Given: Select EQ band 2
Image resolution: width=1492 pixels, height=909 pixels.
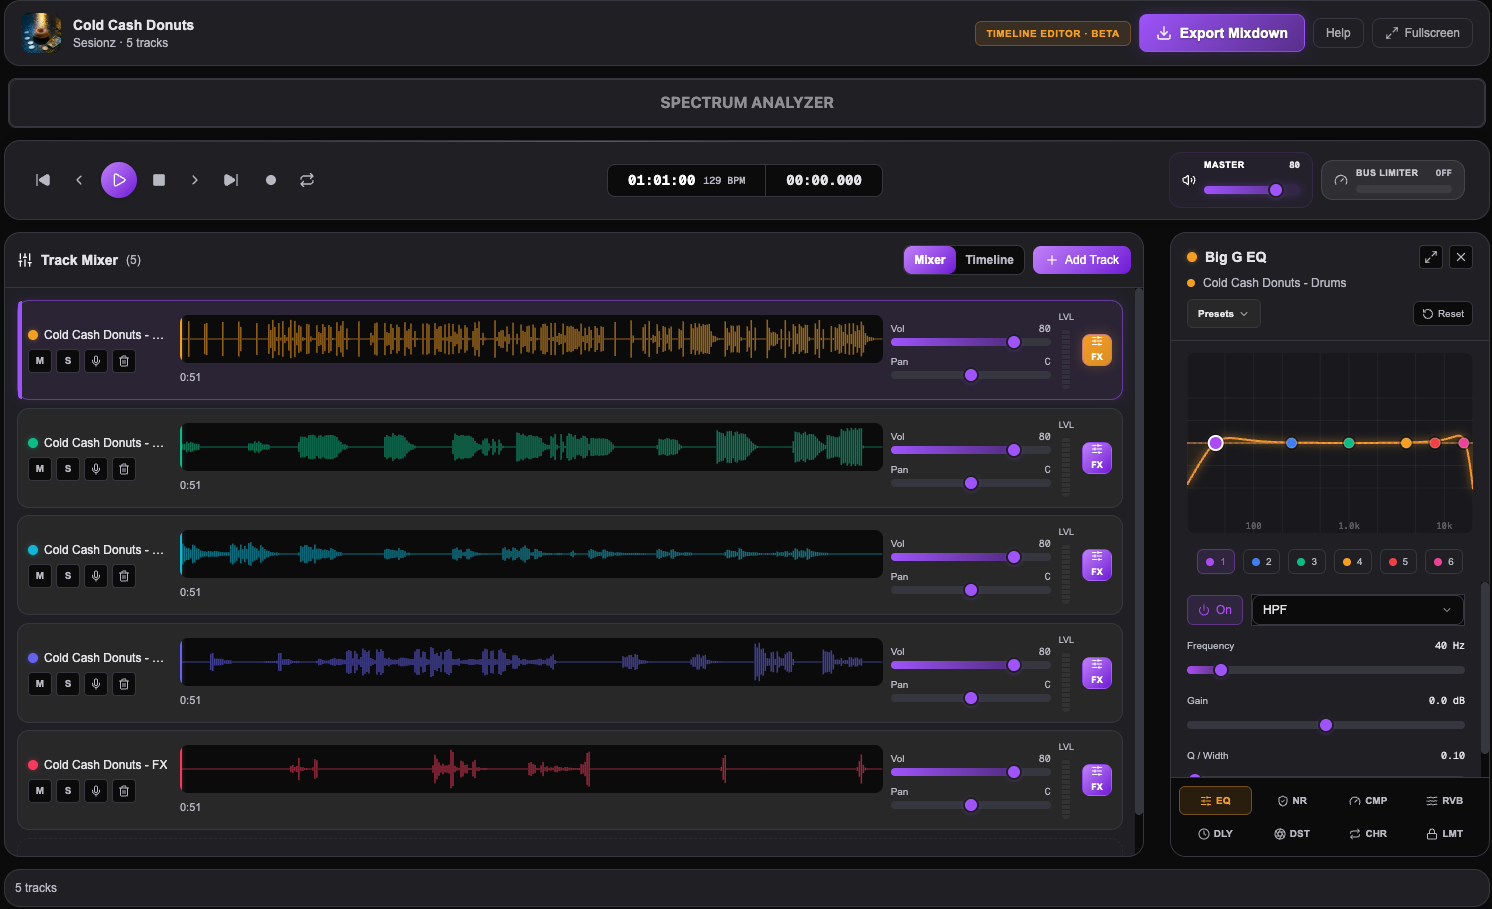Looking at the screenshot, I should click(1262, 562).
